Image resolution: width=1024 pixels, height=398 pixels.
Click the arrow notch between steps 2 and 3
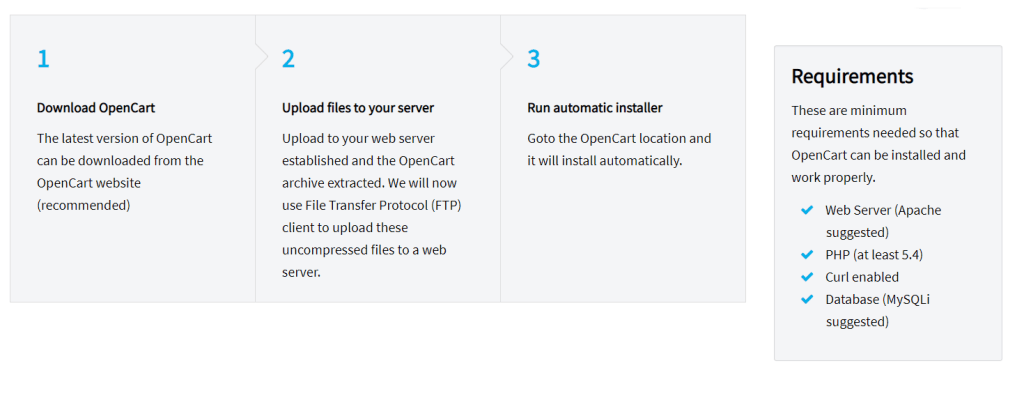pos(507,58)
